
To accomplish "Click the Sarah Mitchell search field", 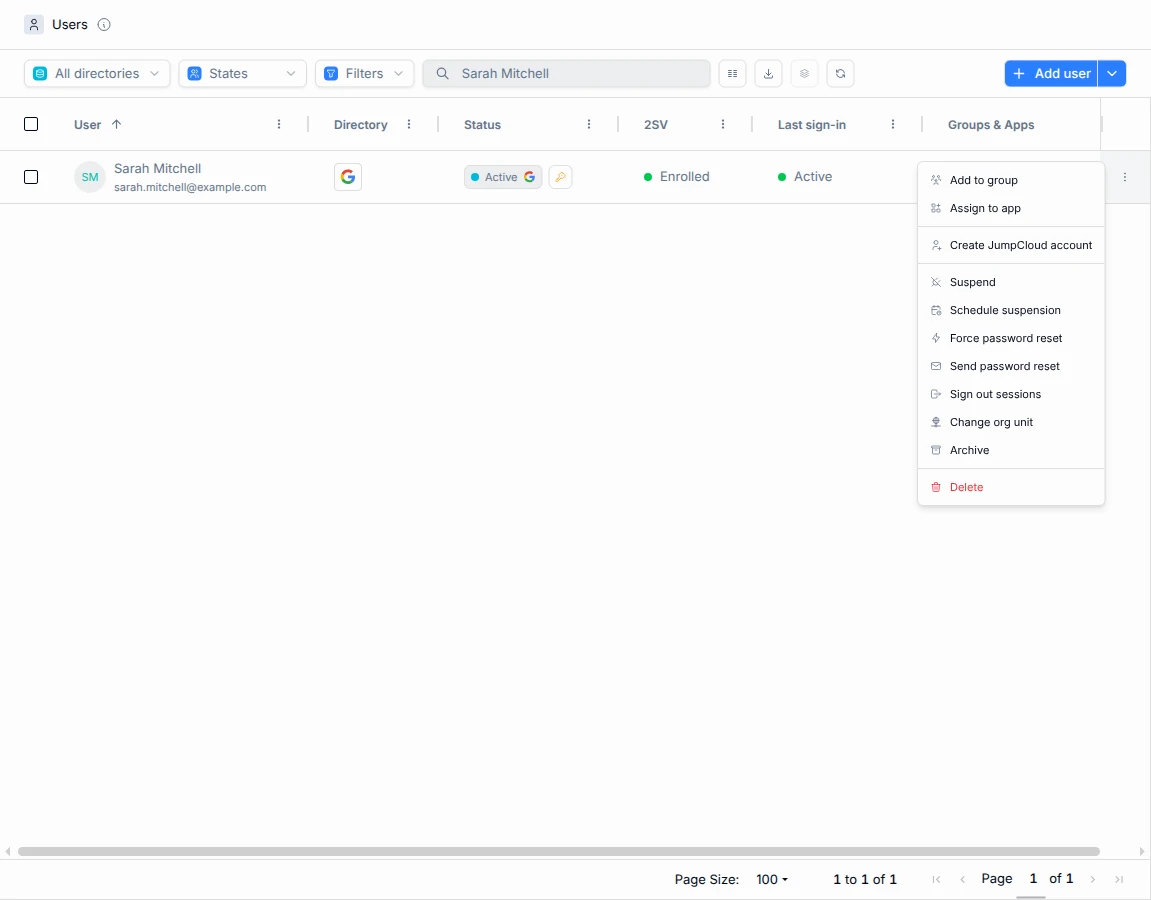I will tap(567, 73).
